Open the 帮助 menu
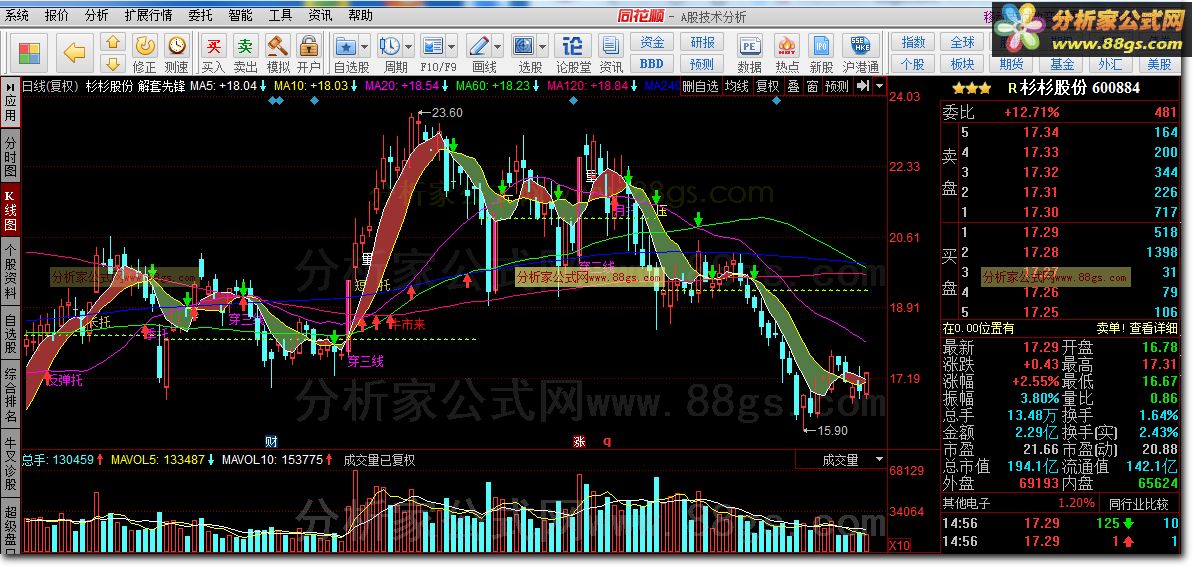The width and height of the screenshot is (1194, 567). coord(361,15)
